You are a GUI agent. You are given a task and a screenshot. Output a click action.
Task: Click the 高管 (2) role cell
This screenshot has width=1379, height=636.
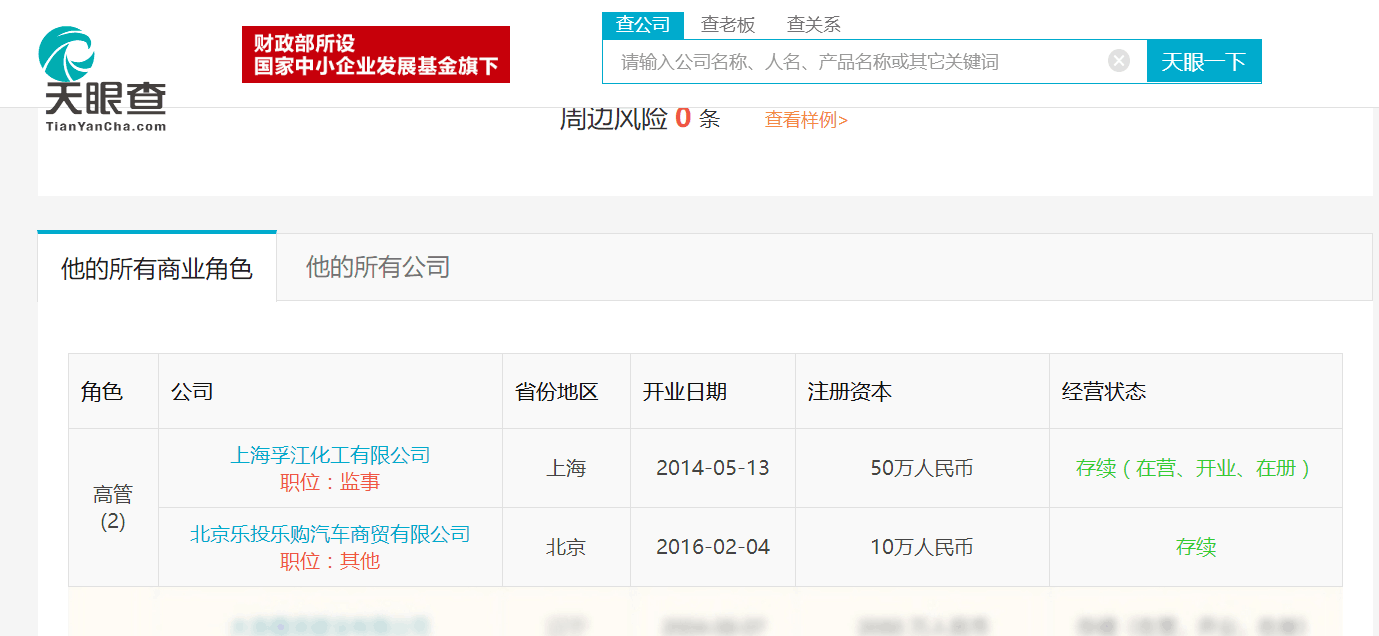(113, 507)
